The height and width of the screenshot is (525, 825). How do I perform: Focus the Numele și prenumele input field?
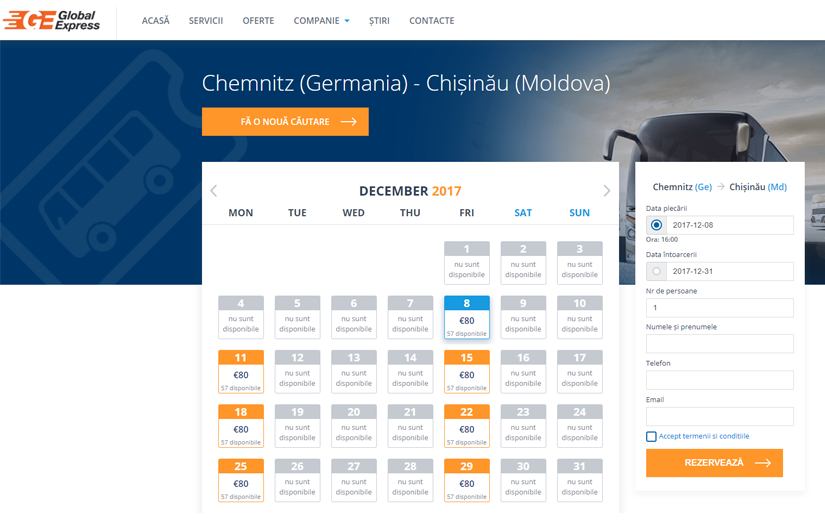[720, 344]
